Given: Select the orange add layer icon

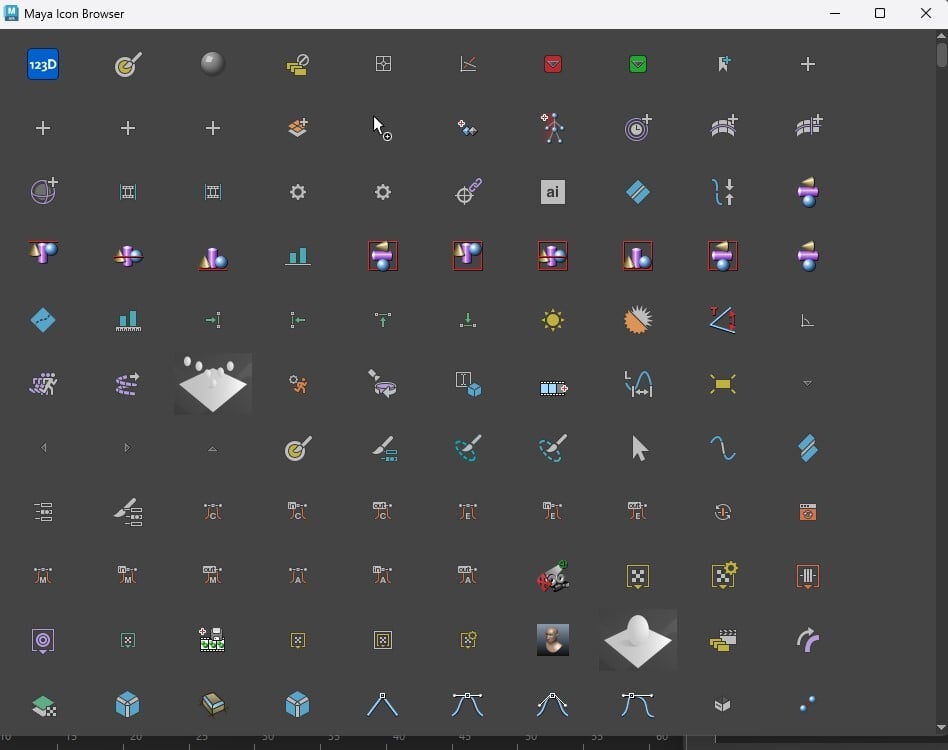Looking at the screenshot, I should (x=297, y=128).
